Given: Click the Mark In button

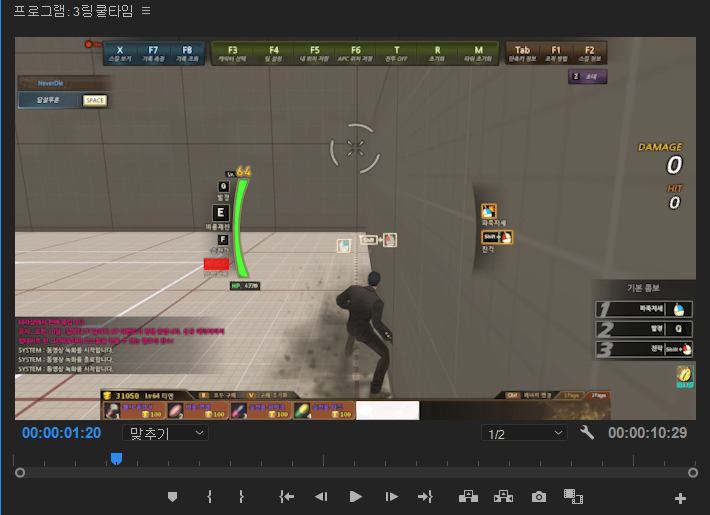Looking at the screenshot, I should [x=209, y=497].
